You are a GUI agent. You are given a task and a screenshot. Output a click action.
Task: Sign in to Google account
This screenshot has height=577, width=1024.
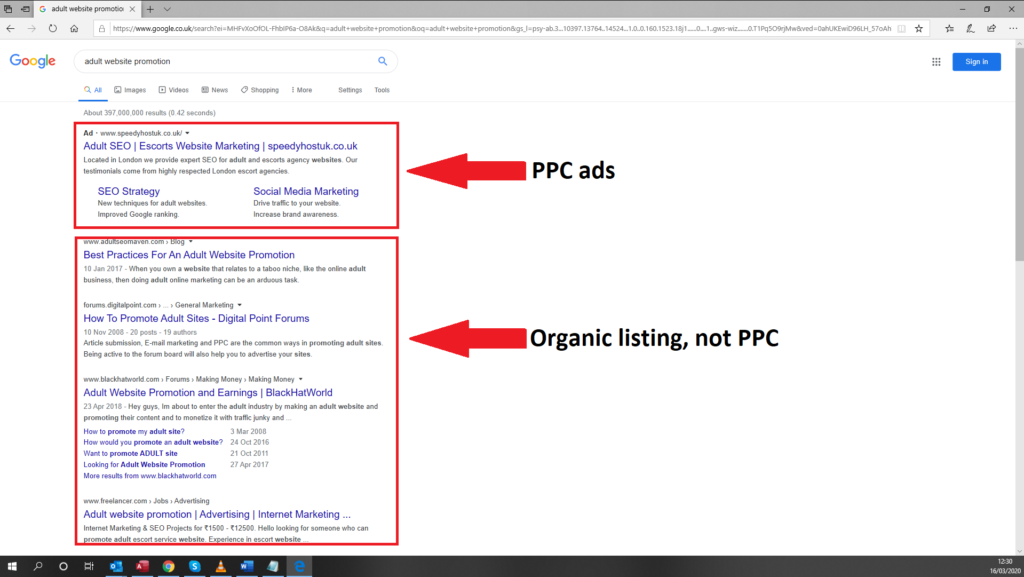[x=976, y=61]
